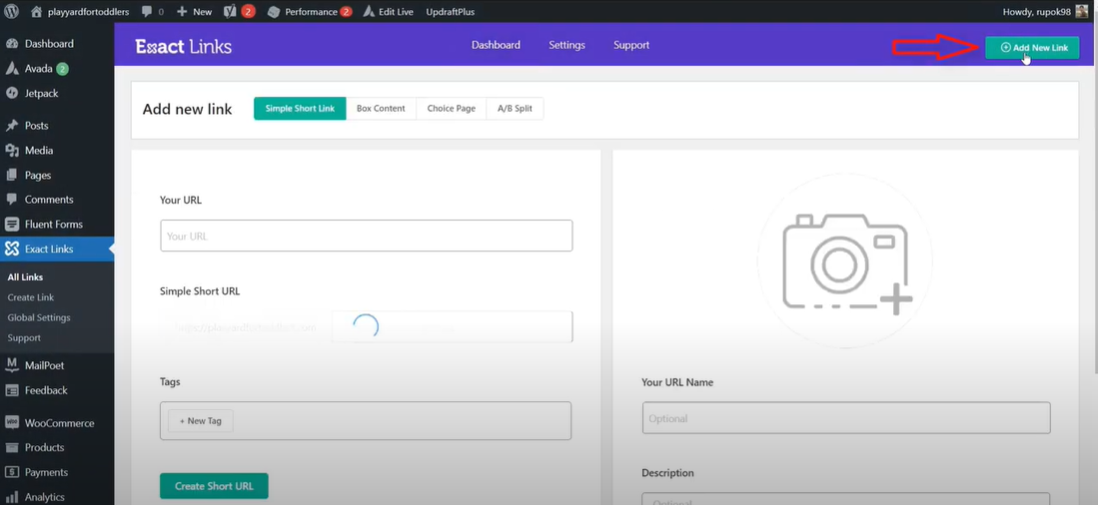Open Performance menu in admin bar
The image size is (1098, 505).
(x=310, y=11)
